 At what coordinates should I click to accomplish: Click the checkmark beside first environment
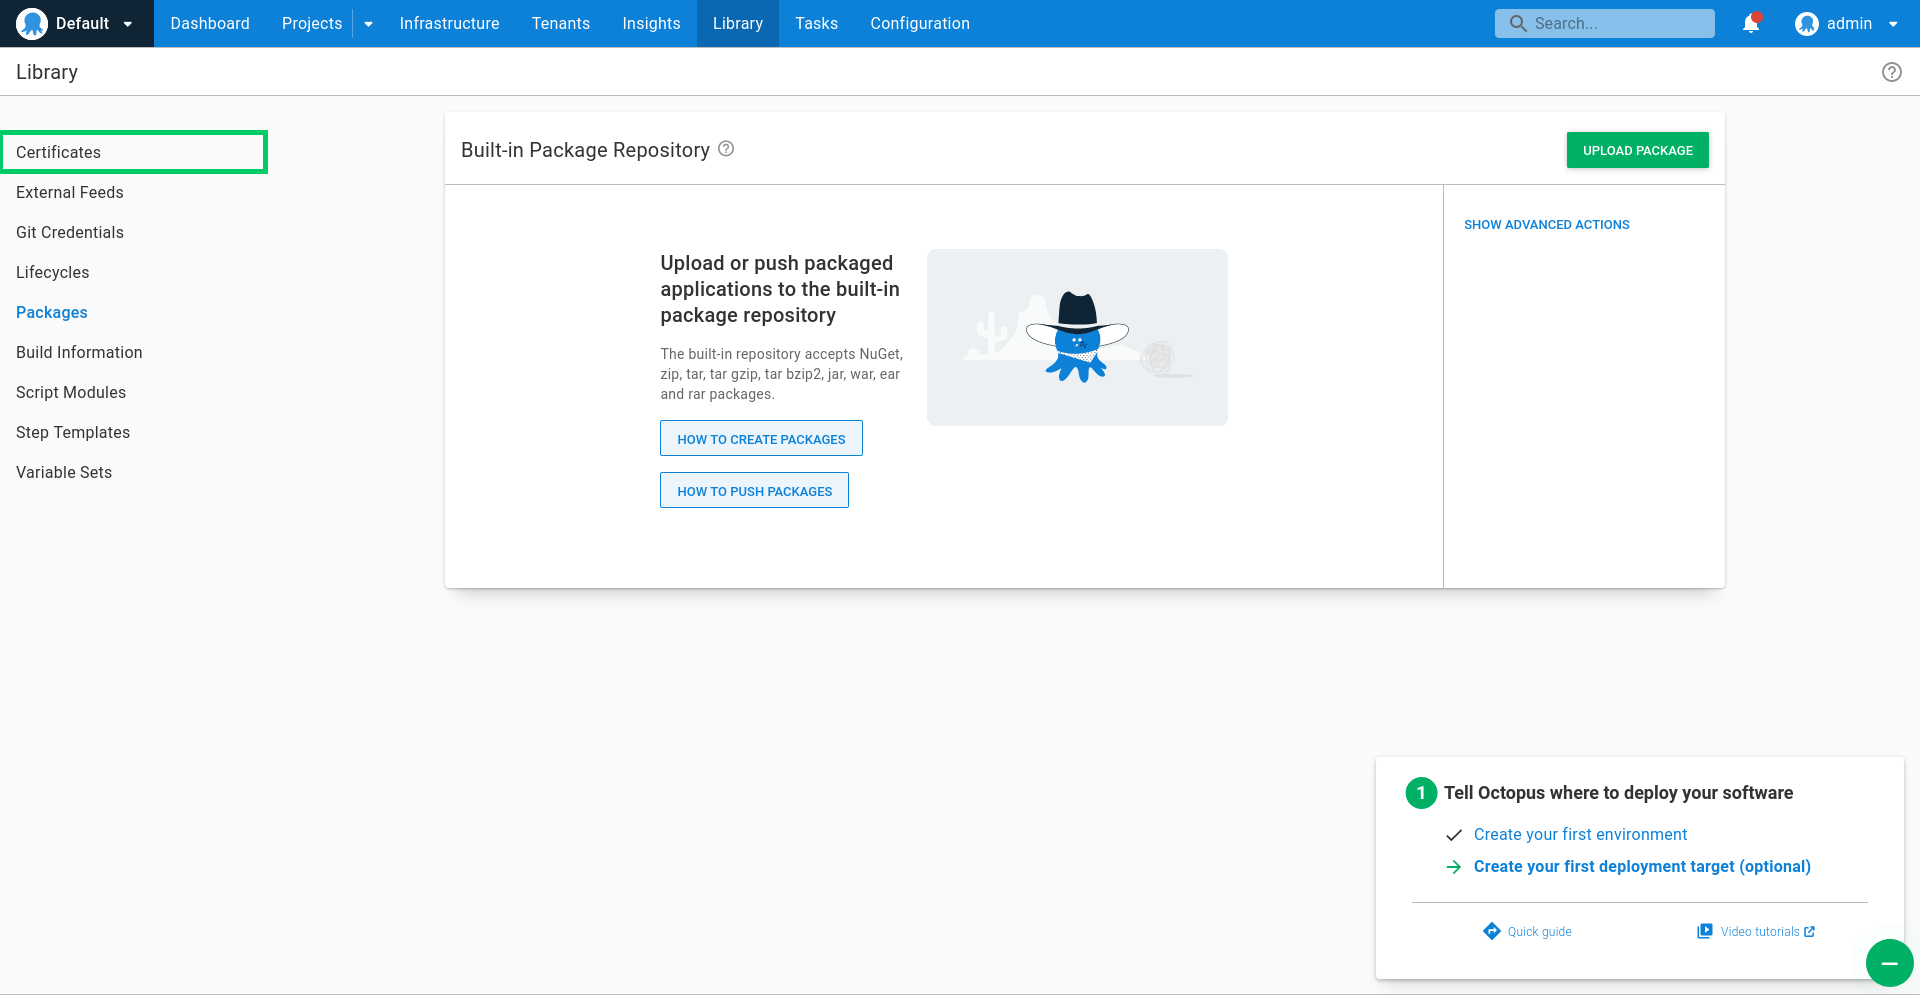(1454, 835)
